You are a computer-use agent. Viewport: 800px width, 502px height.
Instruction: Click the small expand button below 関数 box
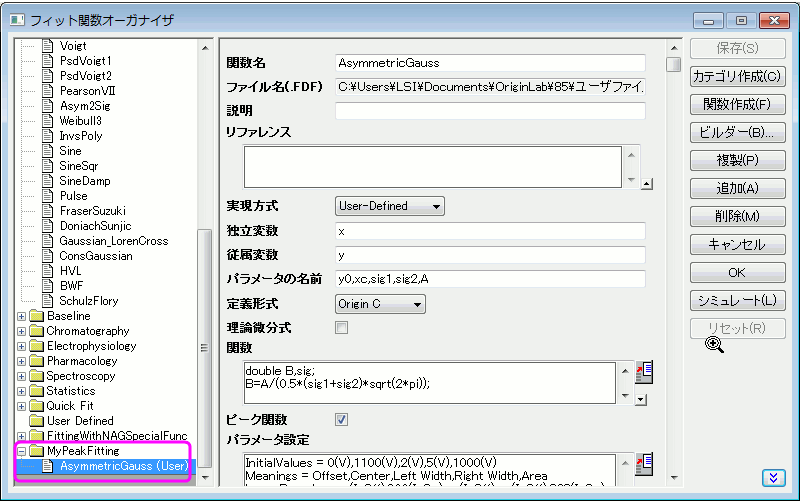click(641, 400)
